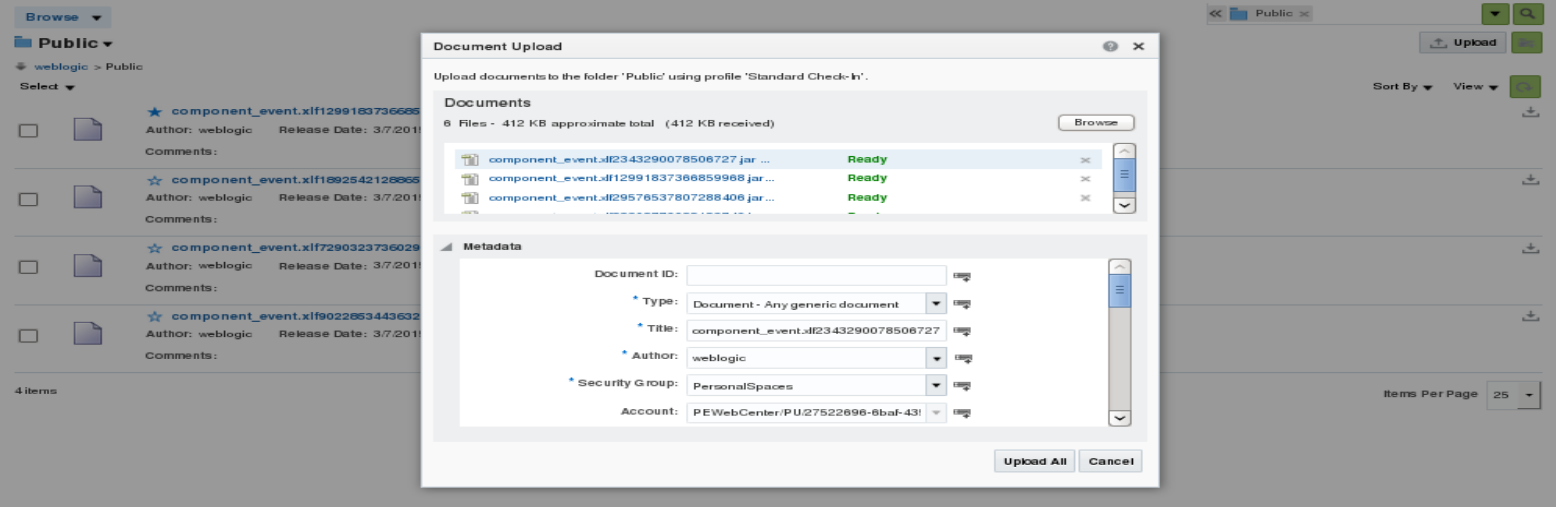Viewport: 1556px width, 507px height.
Task: Click the double-left-arrow collapse icon before Public chip
Action: (1215, 14)
